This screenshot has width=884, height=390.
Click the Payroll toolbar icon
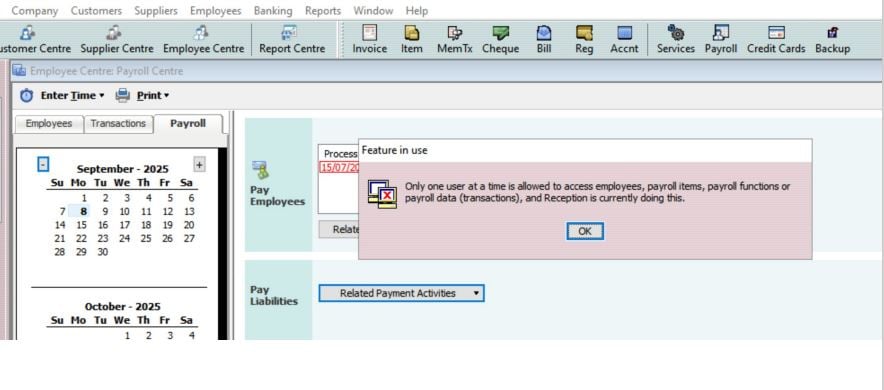click(x=721, y=33)
